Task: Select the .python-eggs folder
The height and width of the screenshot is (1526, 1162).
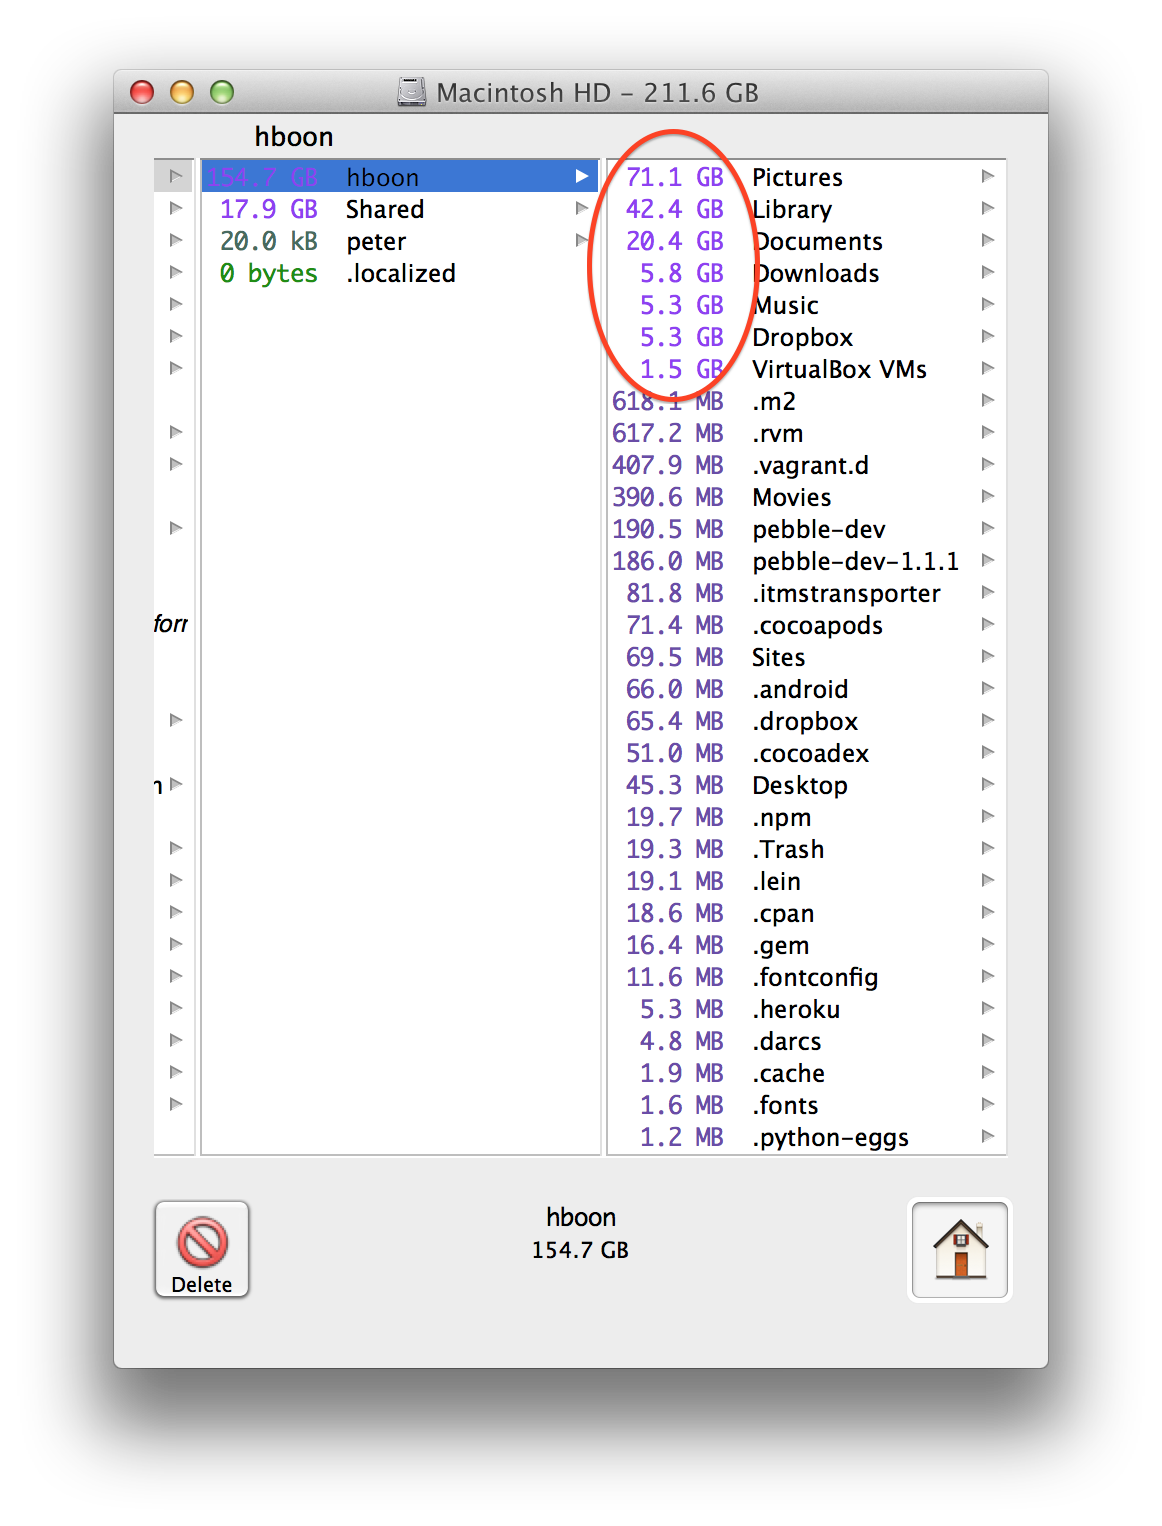Action: 807,1137
